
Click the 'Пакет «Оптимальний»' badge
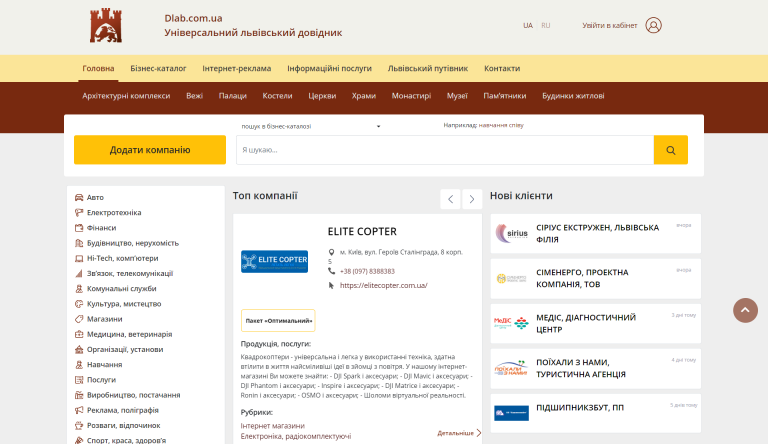pos(278,321)
